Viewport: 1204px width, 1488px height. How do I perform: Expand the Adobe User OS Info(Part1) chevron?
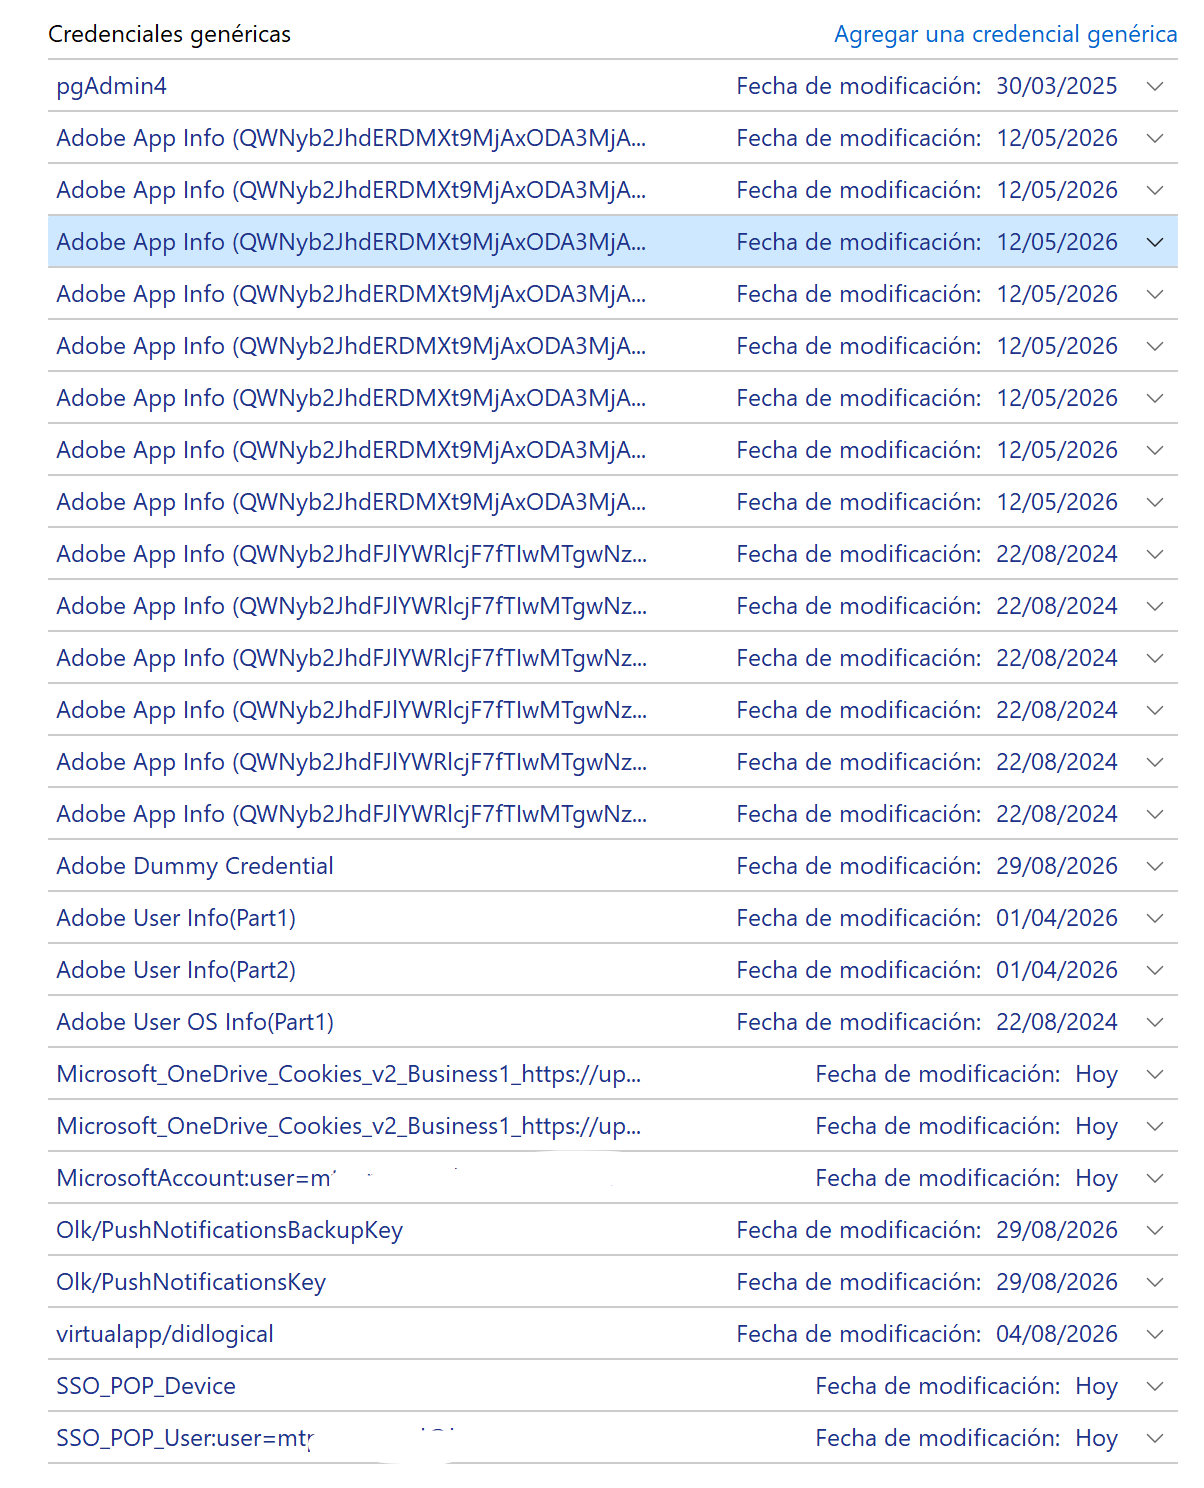[1155, 1022]
